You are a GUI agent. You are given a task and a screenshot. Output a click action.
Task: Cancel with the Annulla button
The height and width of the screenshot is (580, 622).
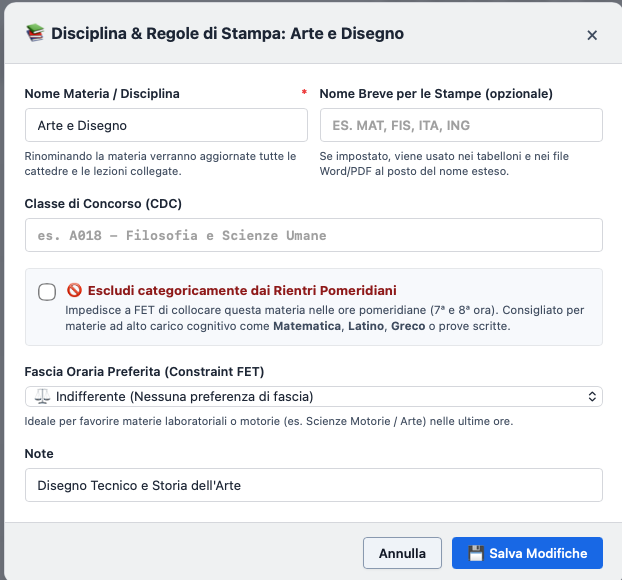[402, 553]
